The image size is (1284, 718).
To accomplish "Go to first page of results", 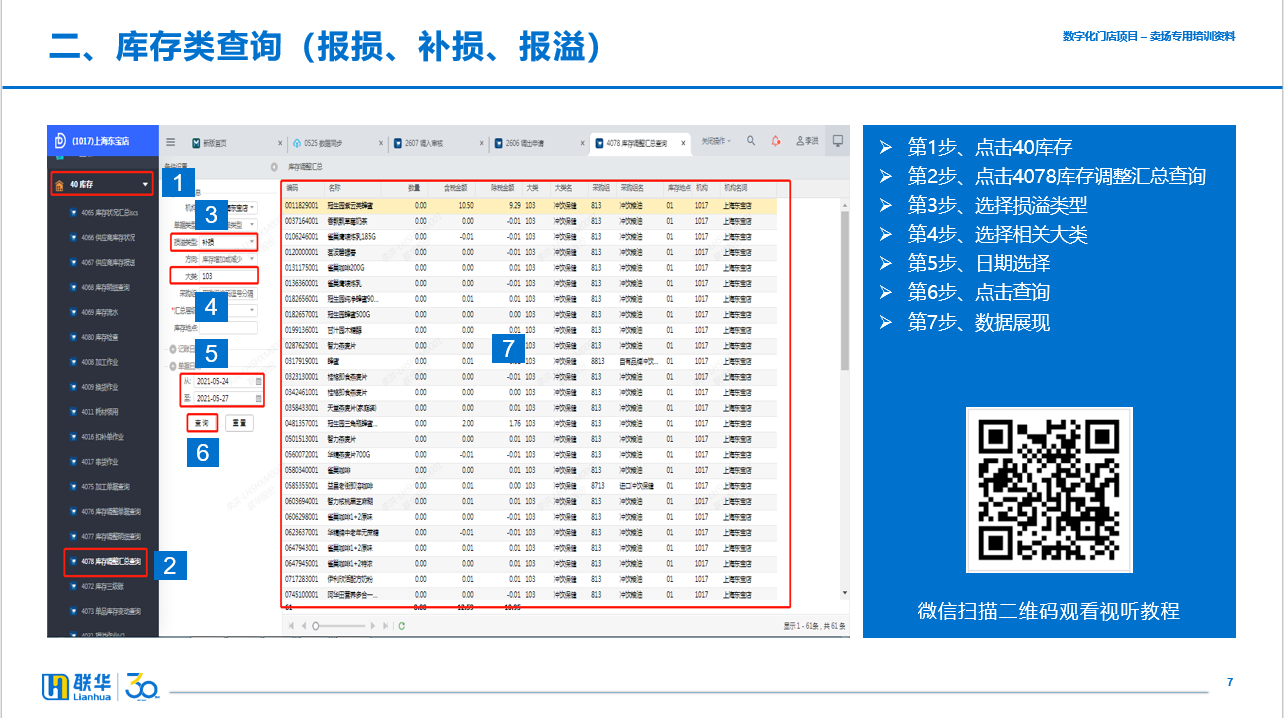I will click(292, 626).
